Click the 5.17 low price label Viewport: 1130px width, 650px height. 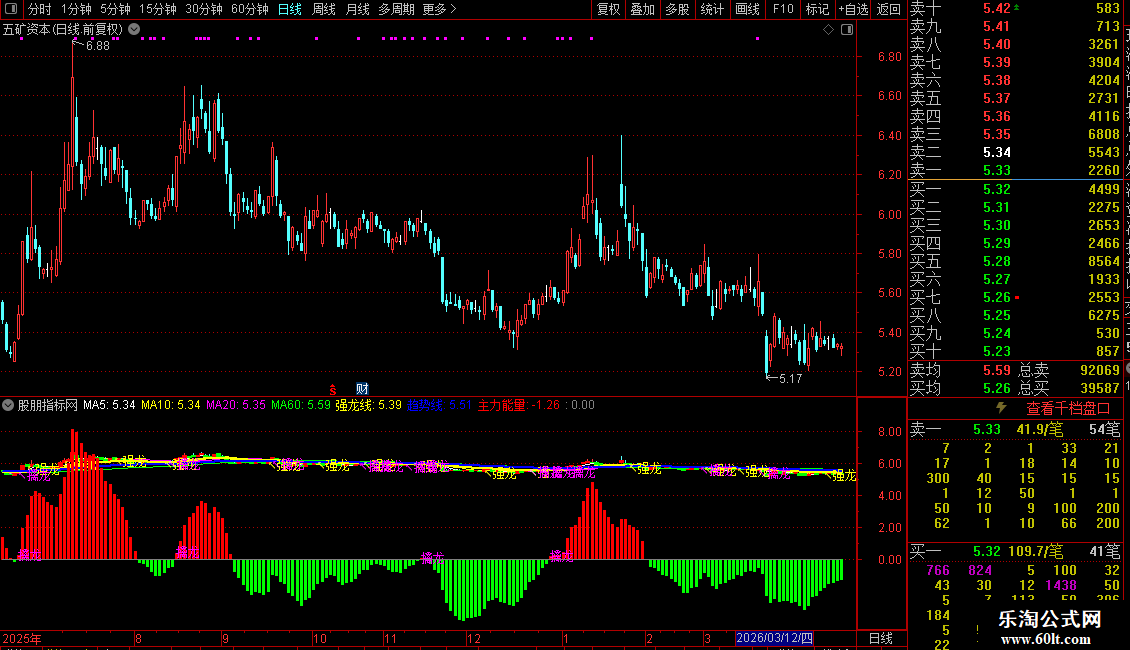791,378
